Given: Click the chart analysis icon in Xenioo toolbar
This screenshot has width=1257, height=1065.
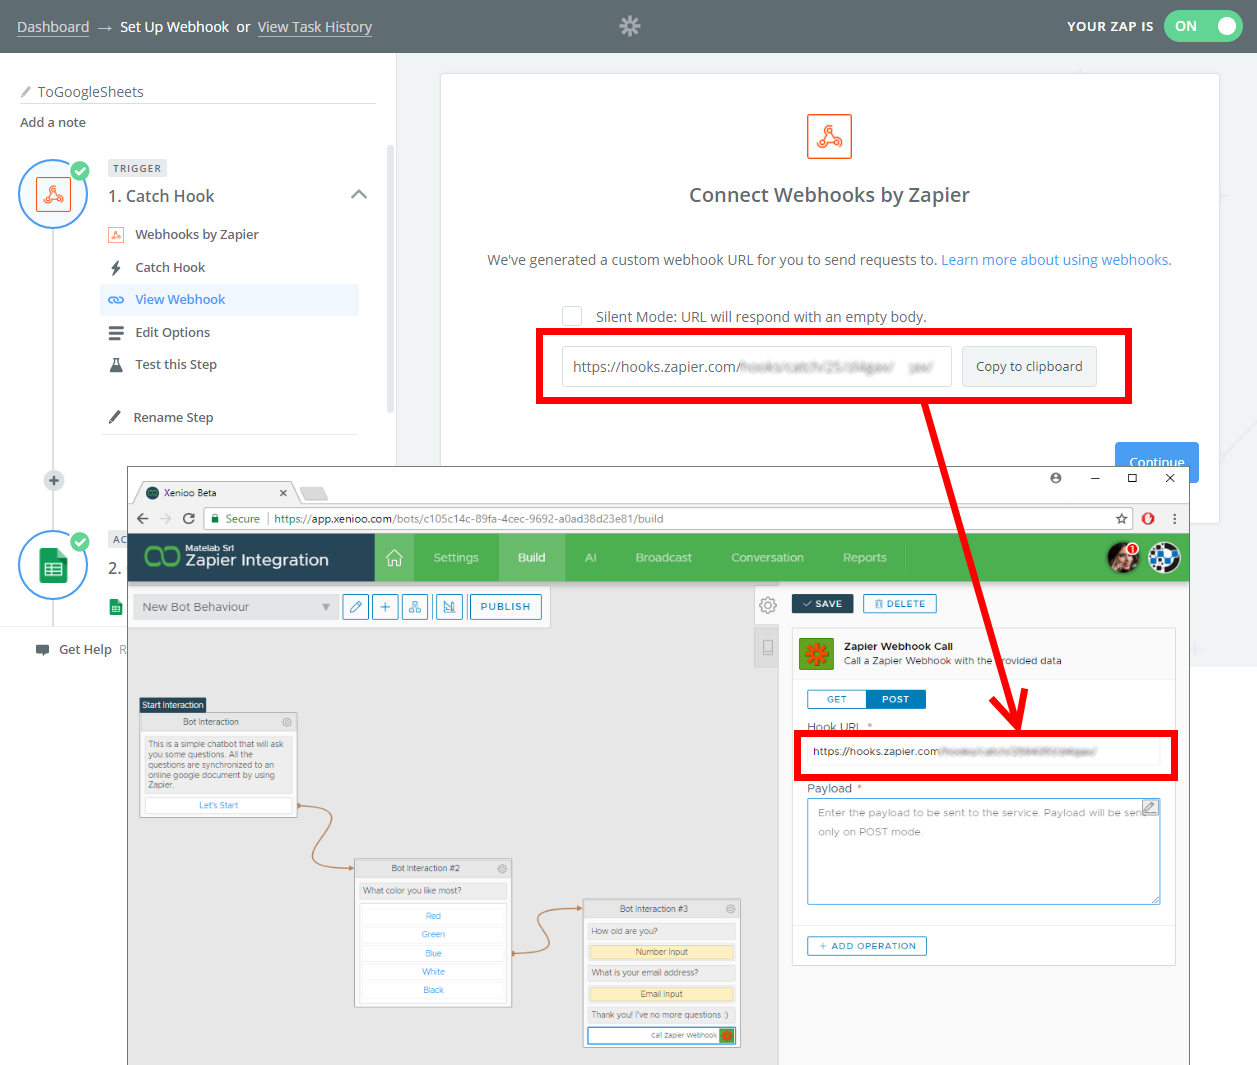Looking at the screenshot, I should (450, 607).
